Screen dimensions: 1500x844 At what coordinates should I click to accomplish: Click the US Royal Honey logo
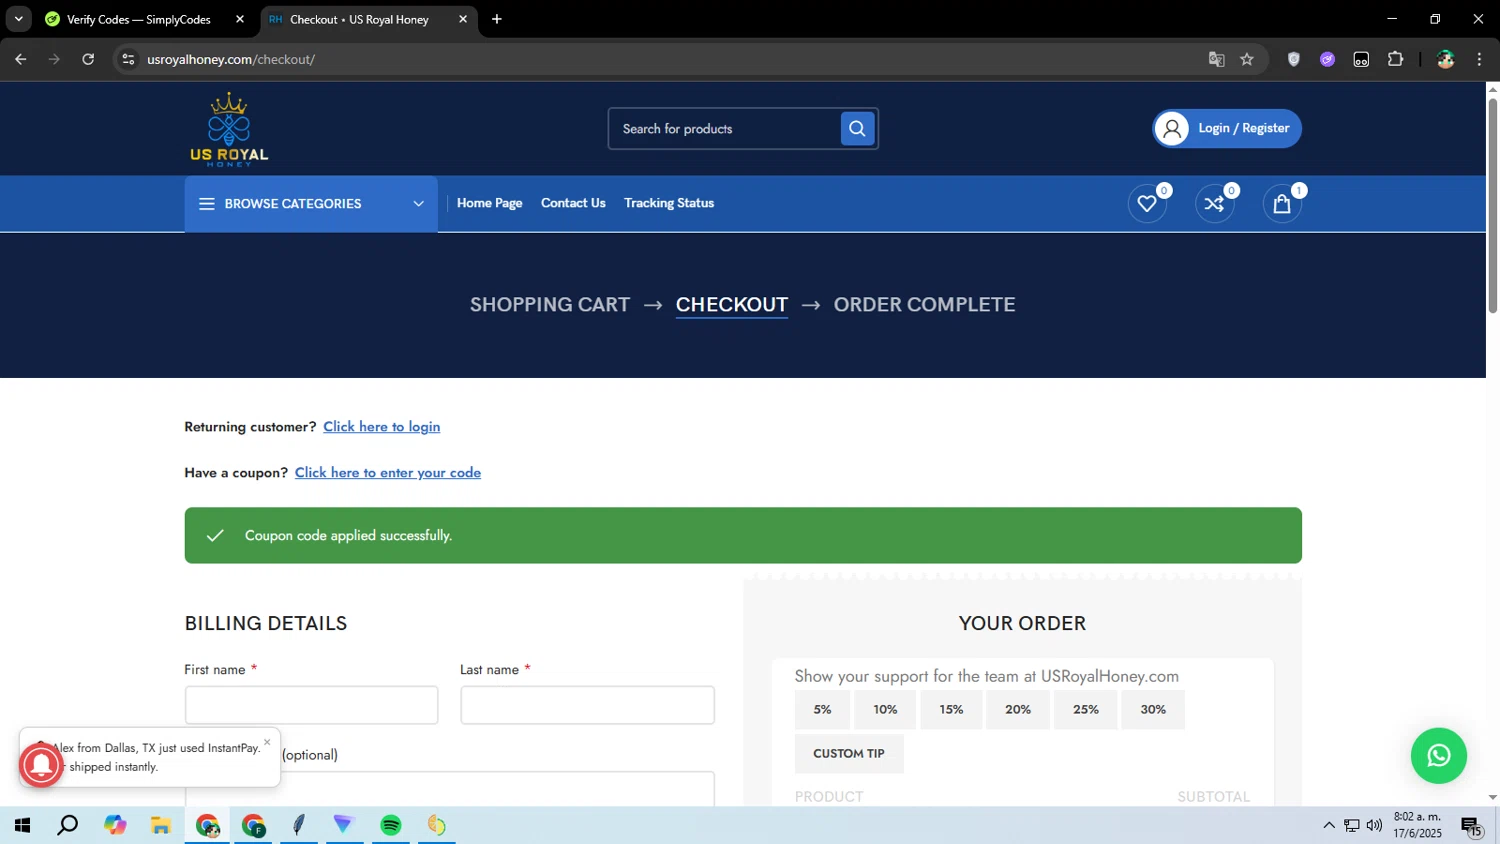(x=229, y=129)
